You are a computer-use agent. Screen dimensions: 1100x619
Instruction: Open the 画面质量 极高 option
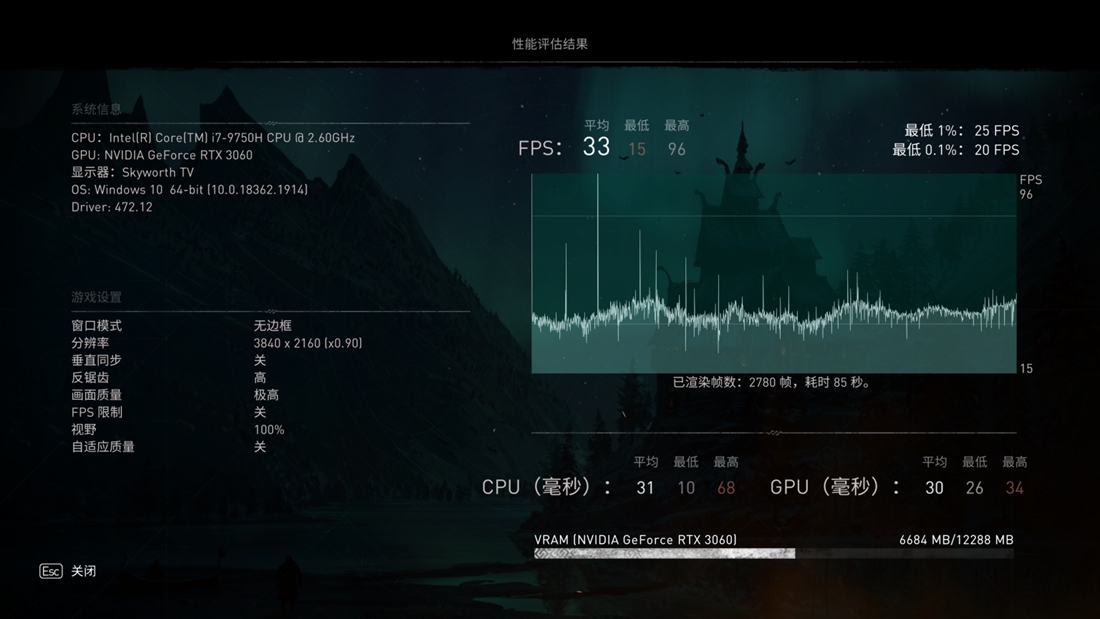click(x=266, y=394)
